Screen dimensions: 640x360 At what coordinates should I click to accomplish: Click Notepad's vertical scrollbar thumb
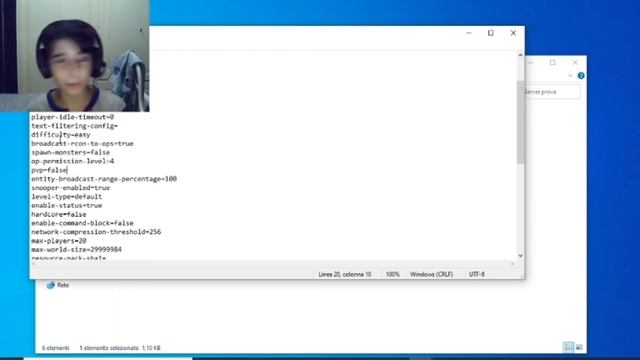[520, 122]
